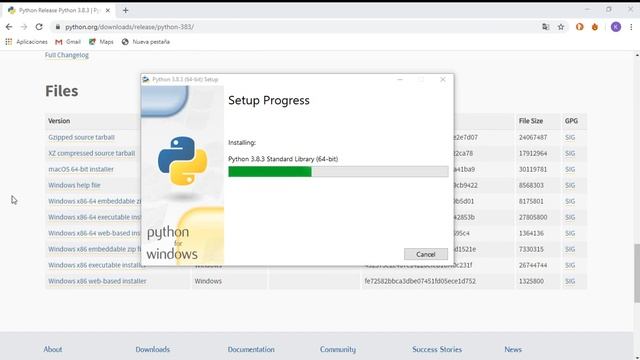This screenshot has height=360, width=640.
Task: Open the flame extension icon
Action: [x=595, y=27]
